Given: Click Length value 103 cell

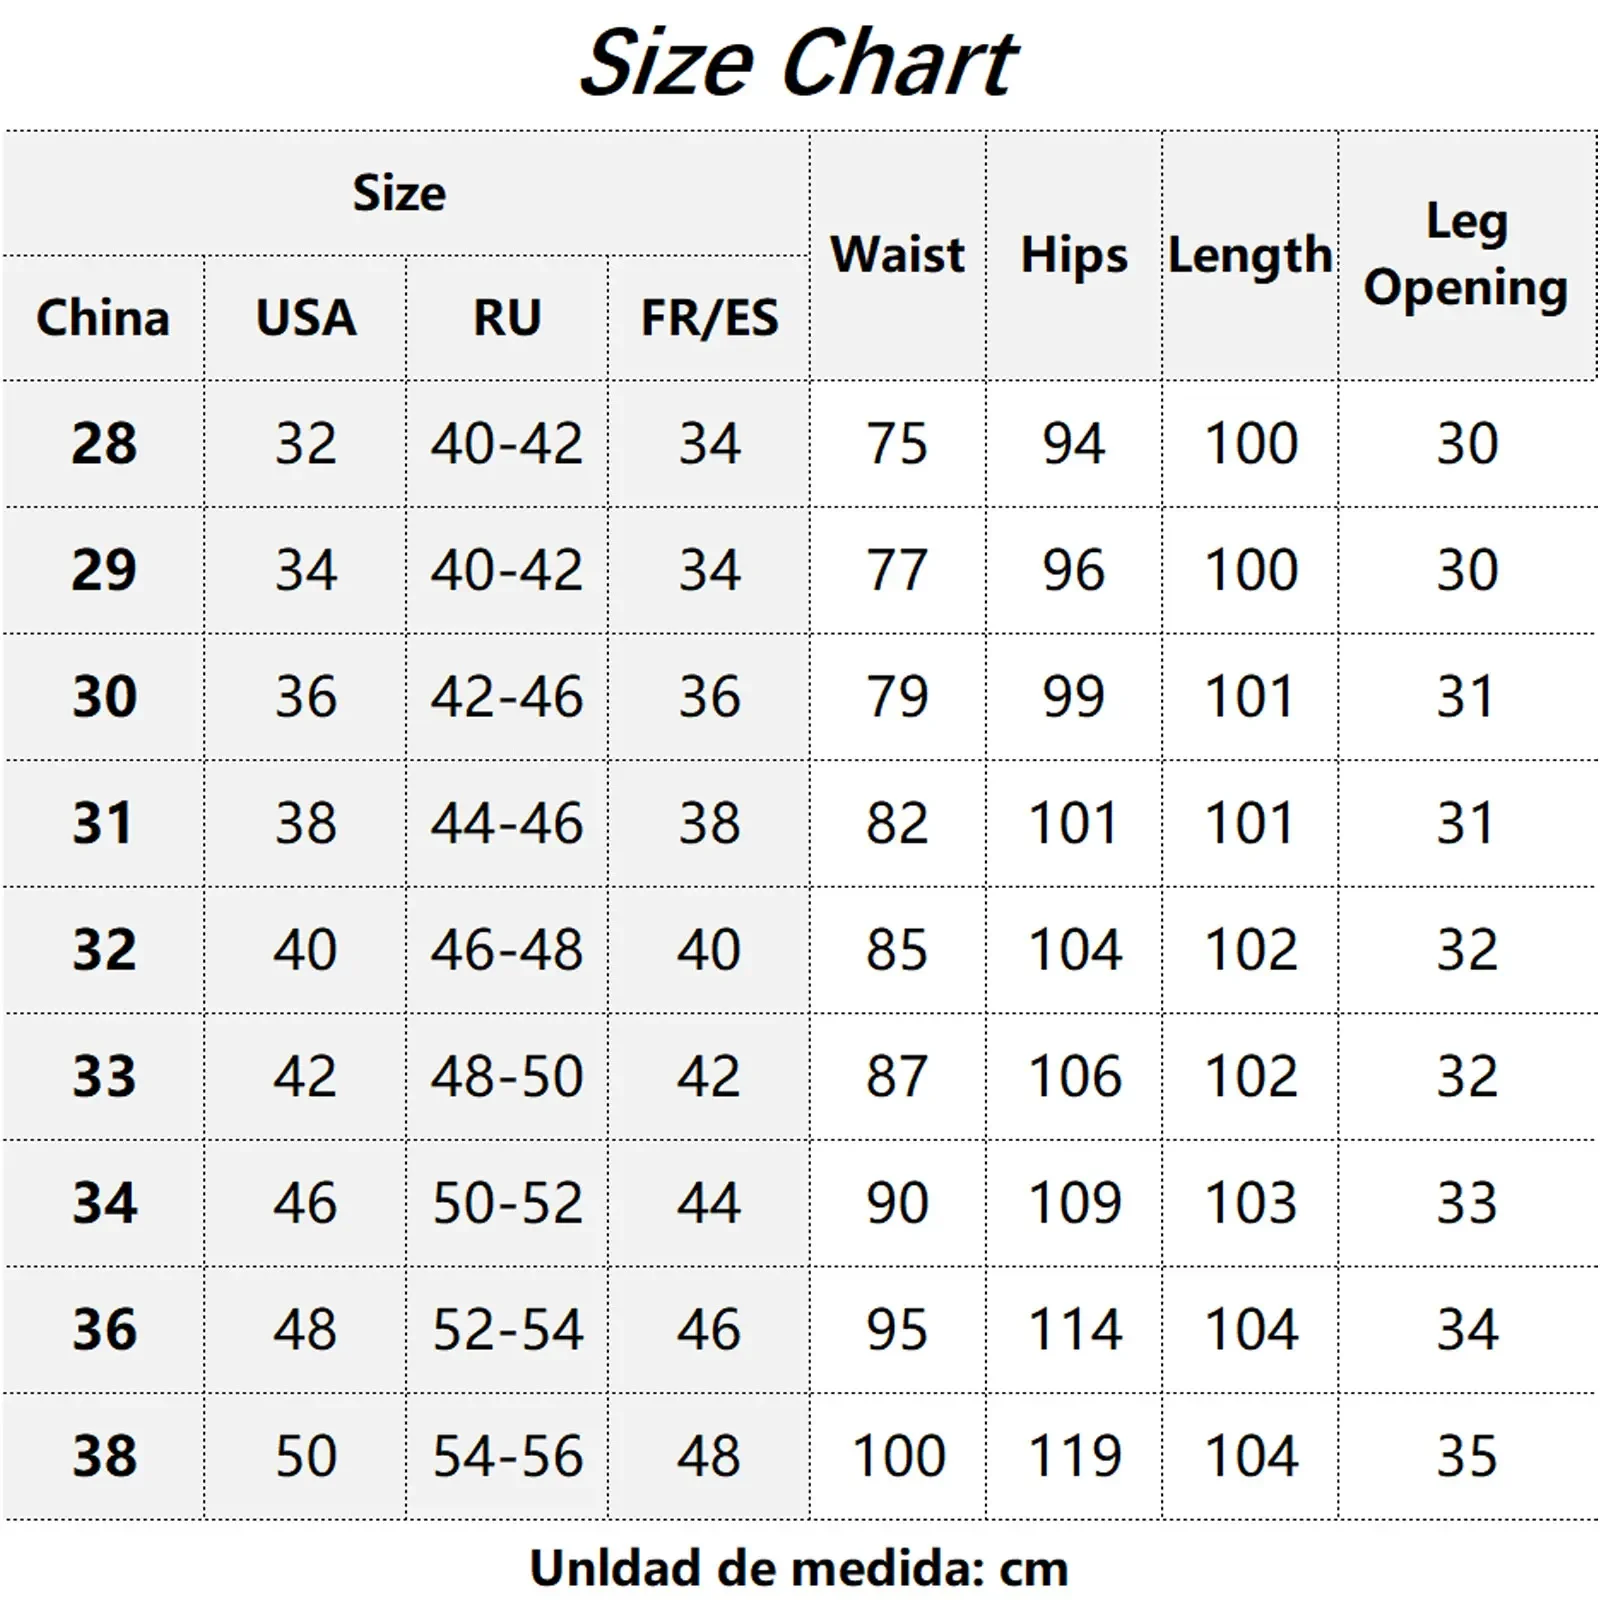Looking at the screenshot, I should pyautogui.click(x=1250, y=1202).
